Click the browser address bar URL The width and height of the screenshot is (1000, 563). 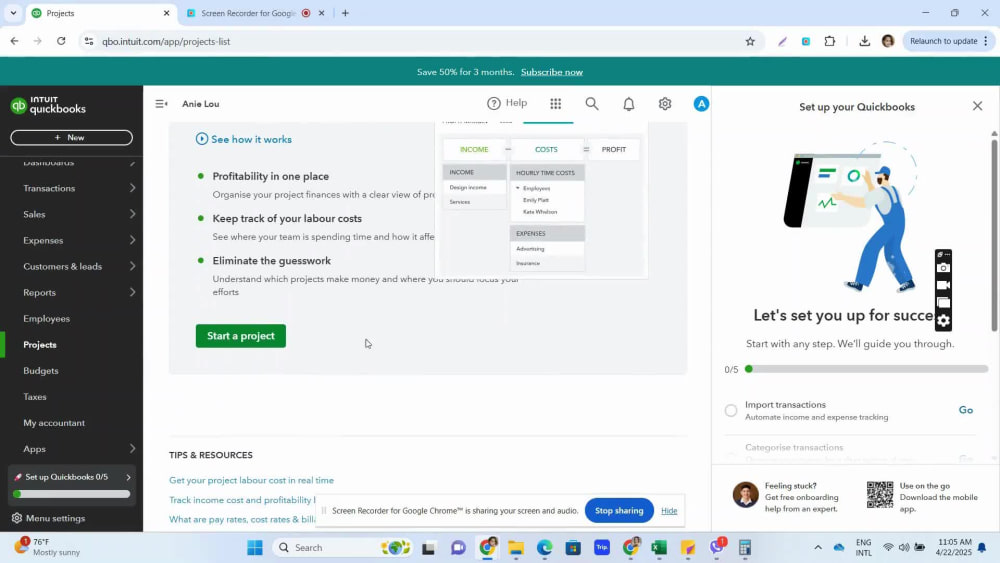(x=166, y=41)
